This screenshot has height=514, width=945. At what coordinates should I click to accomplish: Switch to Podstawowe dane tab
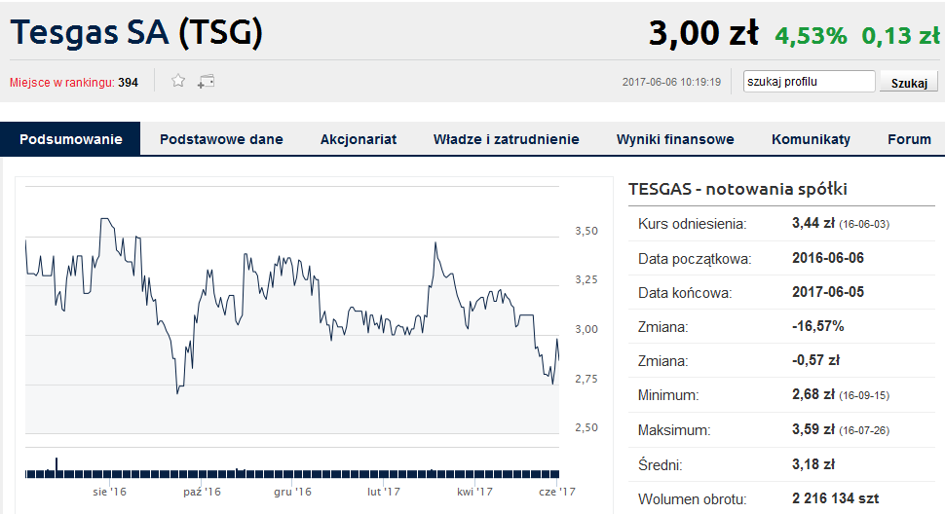(221, 139)
